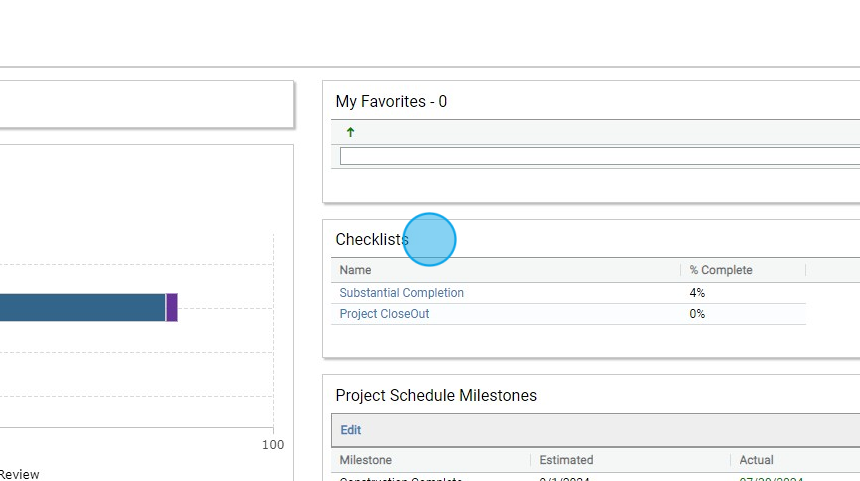Click the Checklists panel title

(371, 239)
